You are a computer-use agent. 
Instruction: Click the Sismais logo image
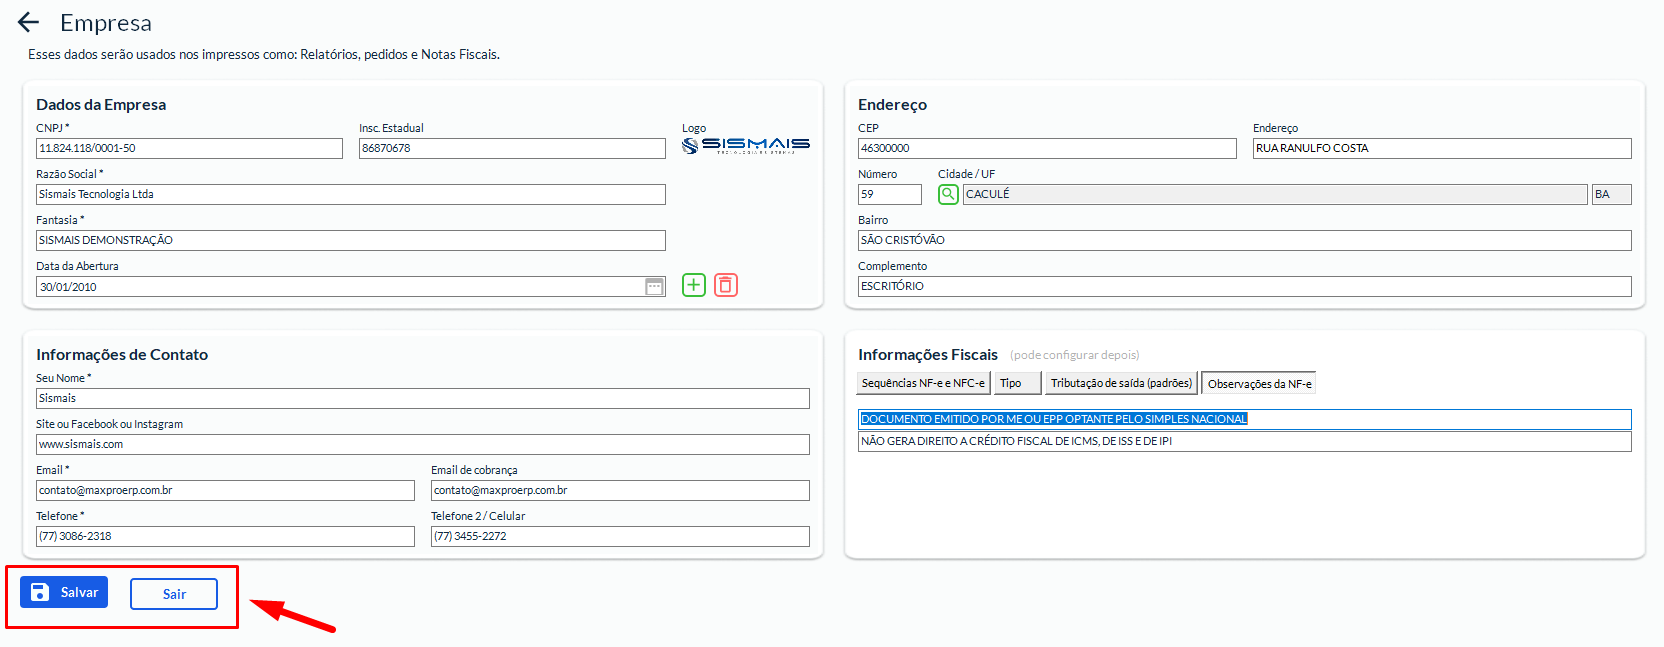[746, 146]
